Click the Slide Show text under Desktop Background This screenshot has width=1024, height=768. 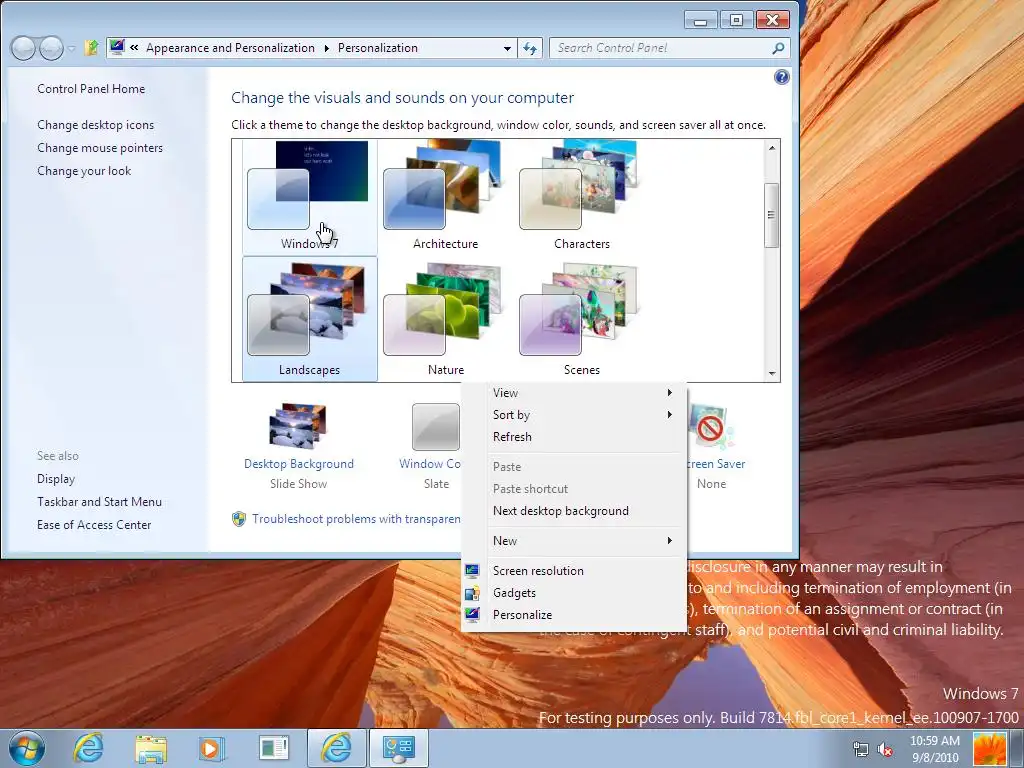click(x=298, y=484)
